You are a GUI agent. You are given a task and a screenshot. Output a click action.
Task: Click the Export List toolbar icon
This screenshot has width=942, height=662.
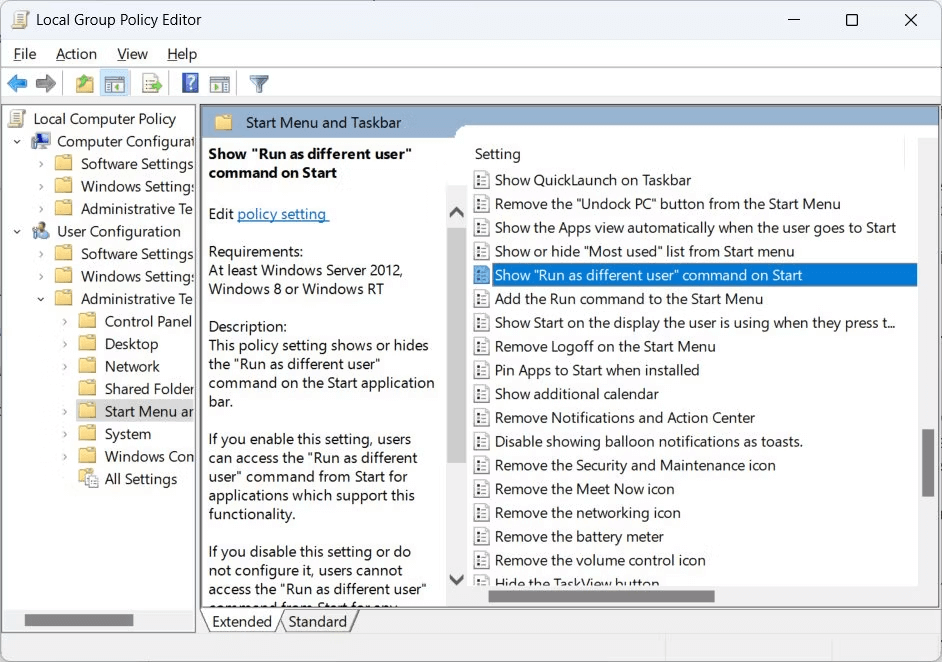(151, 83)
